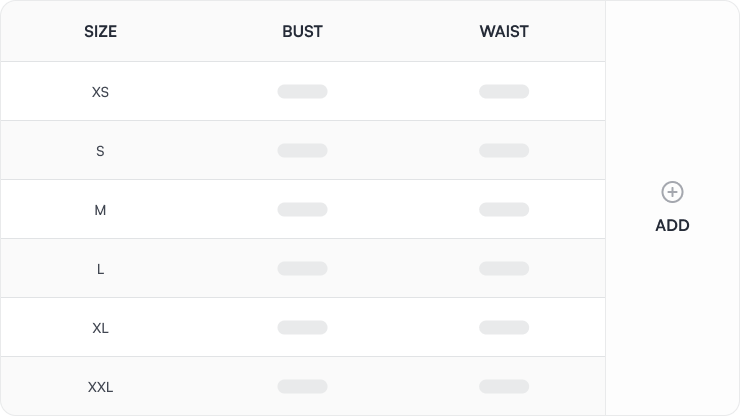Edit the bust placeholder for size L
Screen dimensions: 740x416
click(x=303, y=269)
